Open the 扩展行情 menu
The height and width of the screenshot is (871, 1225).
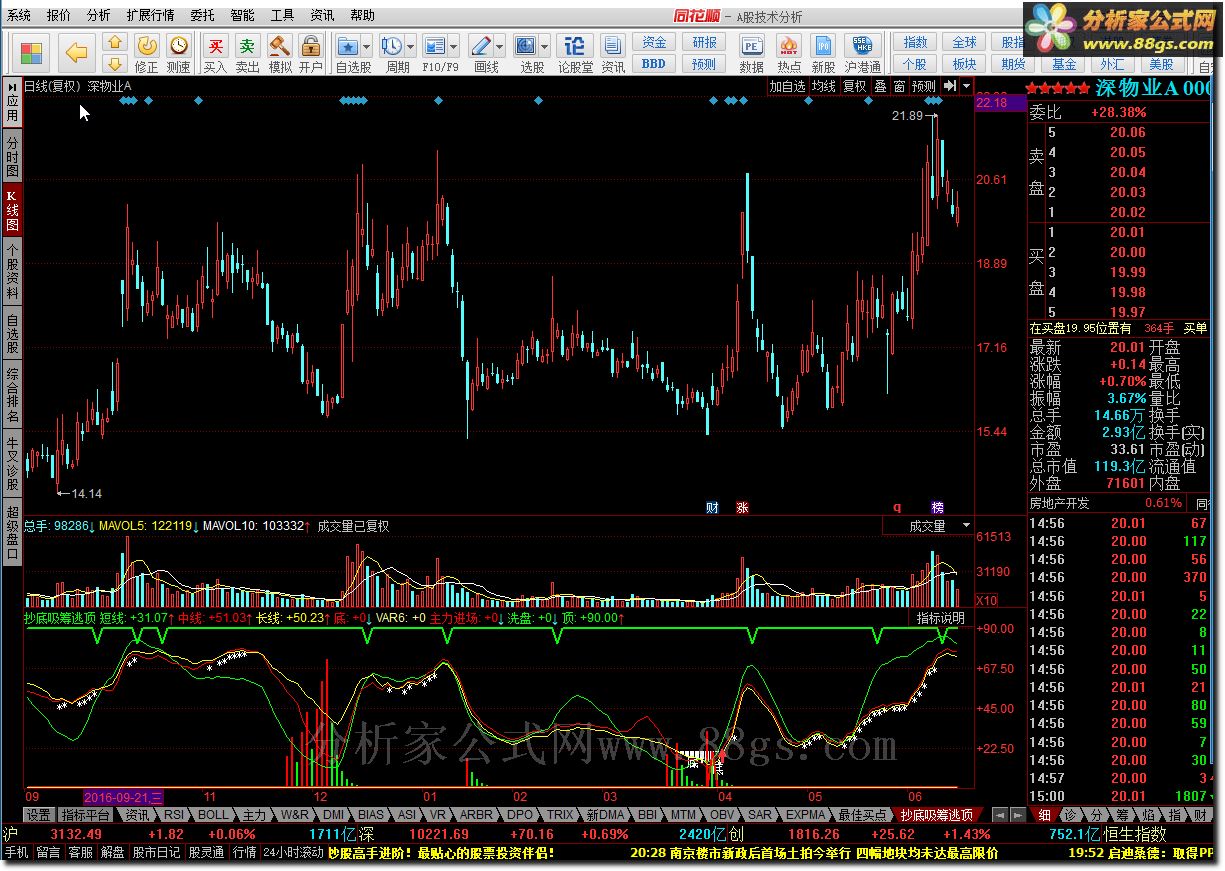150,15
